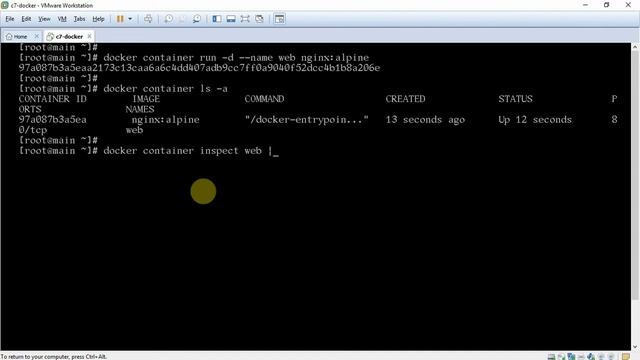Click the greyed-out Revert to snapshot icon
Screen dimensions: 640x360
(182, 19)
